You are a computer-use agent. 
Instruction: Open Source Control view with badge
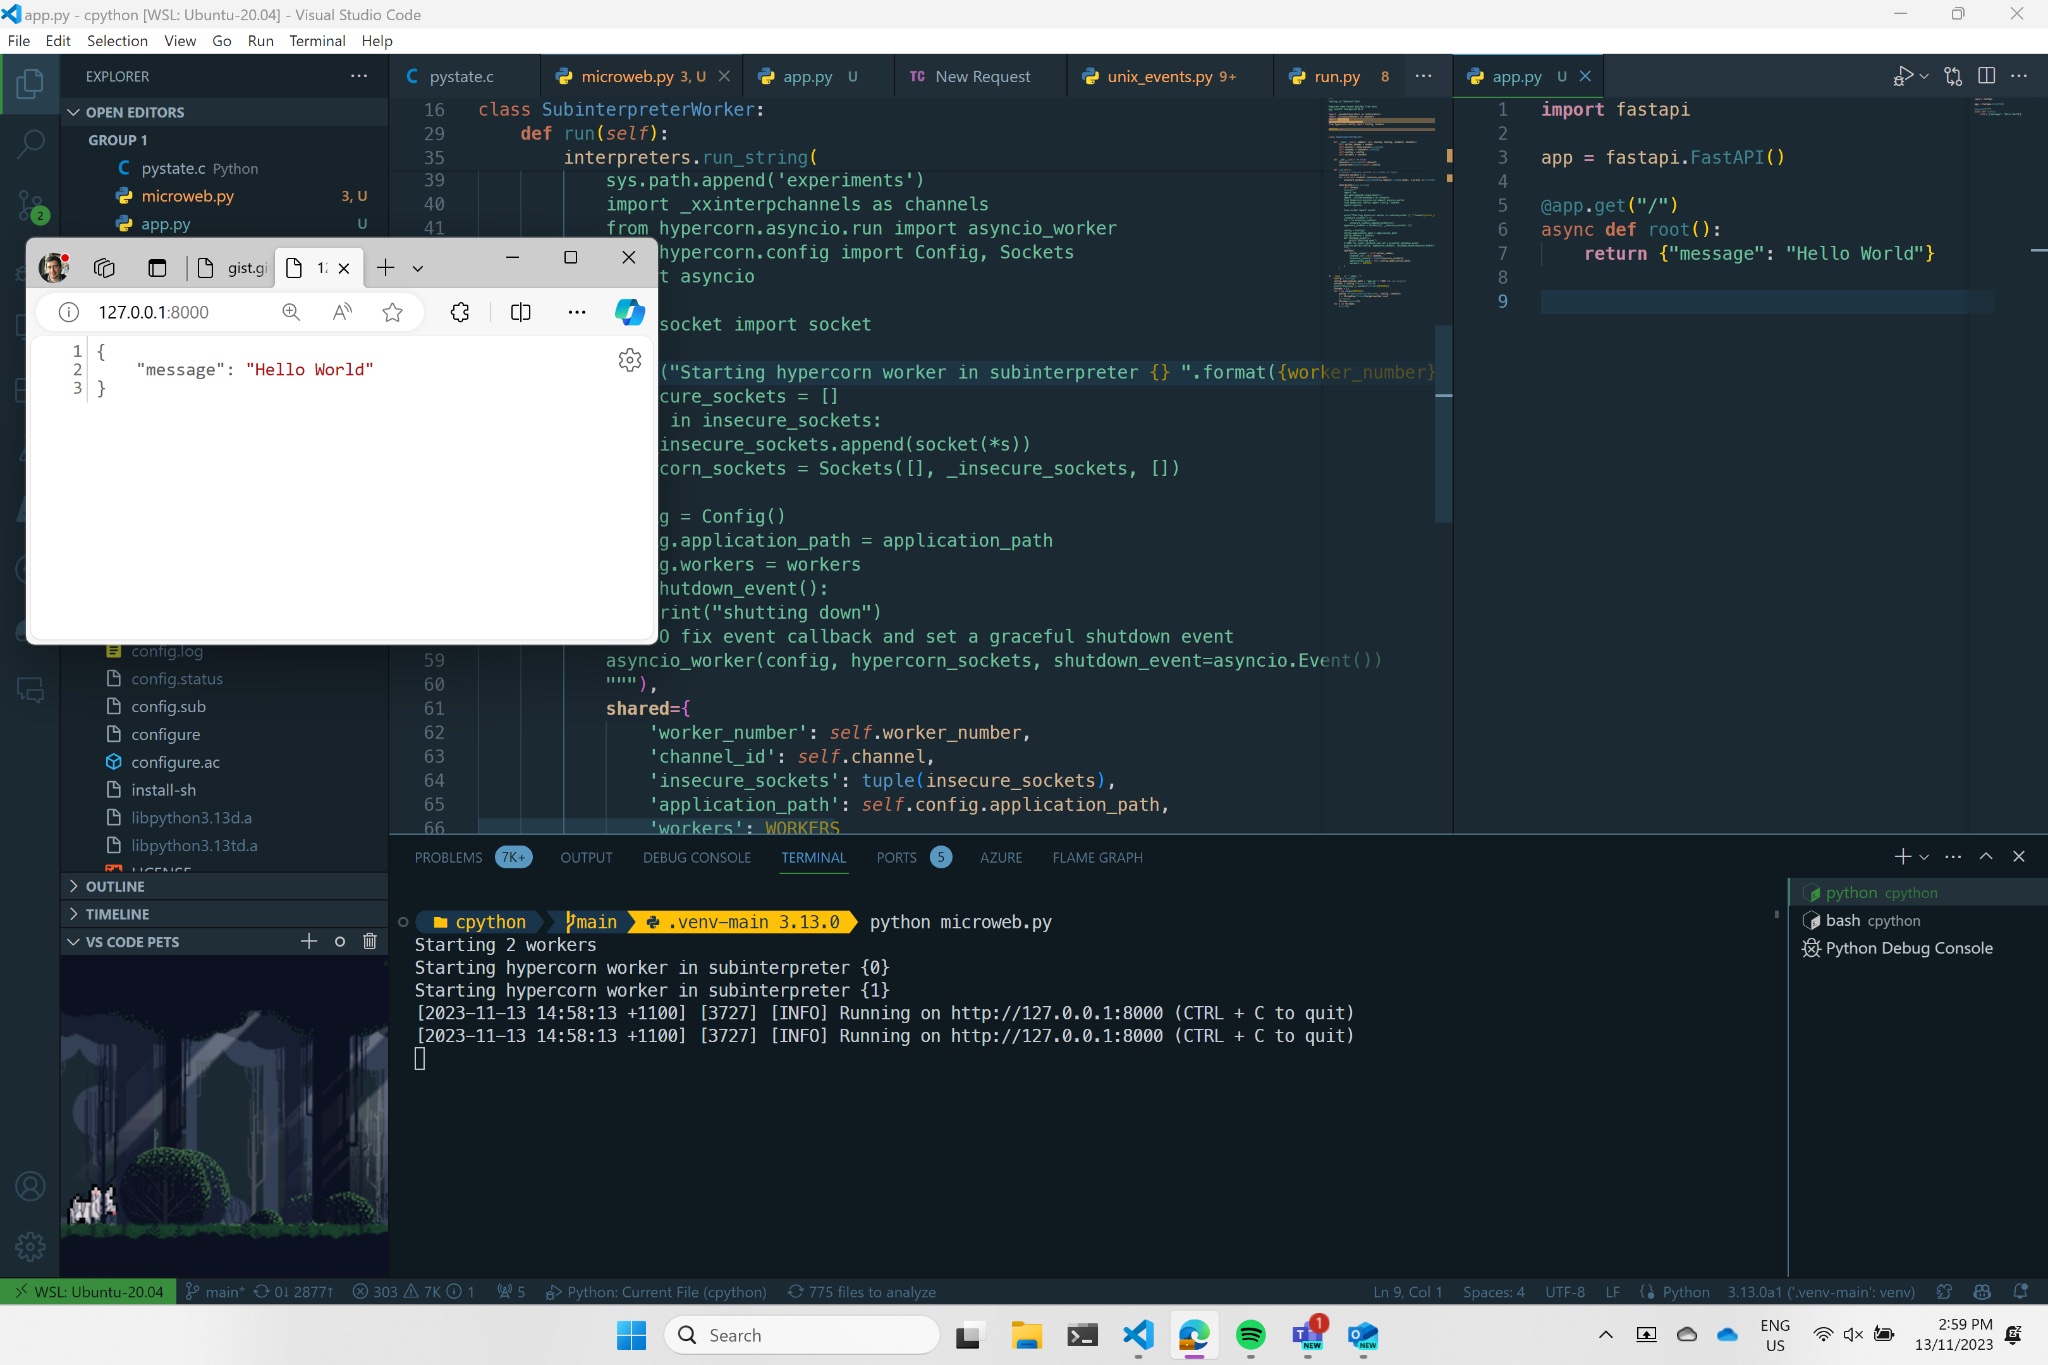pyautogui.click(x=30, y=207)
